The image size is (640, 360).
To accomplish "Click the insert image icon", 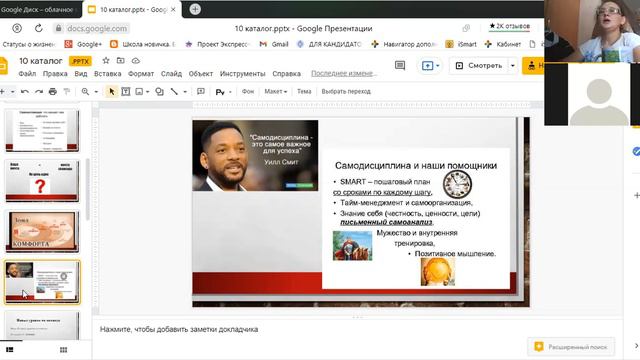I will click(139, 91).
